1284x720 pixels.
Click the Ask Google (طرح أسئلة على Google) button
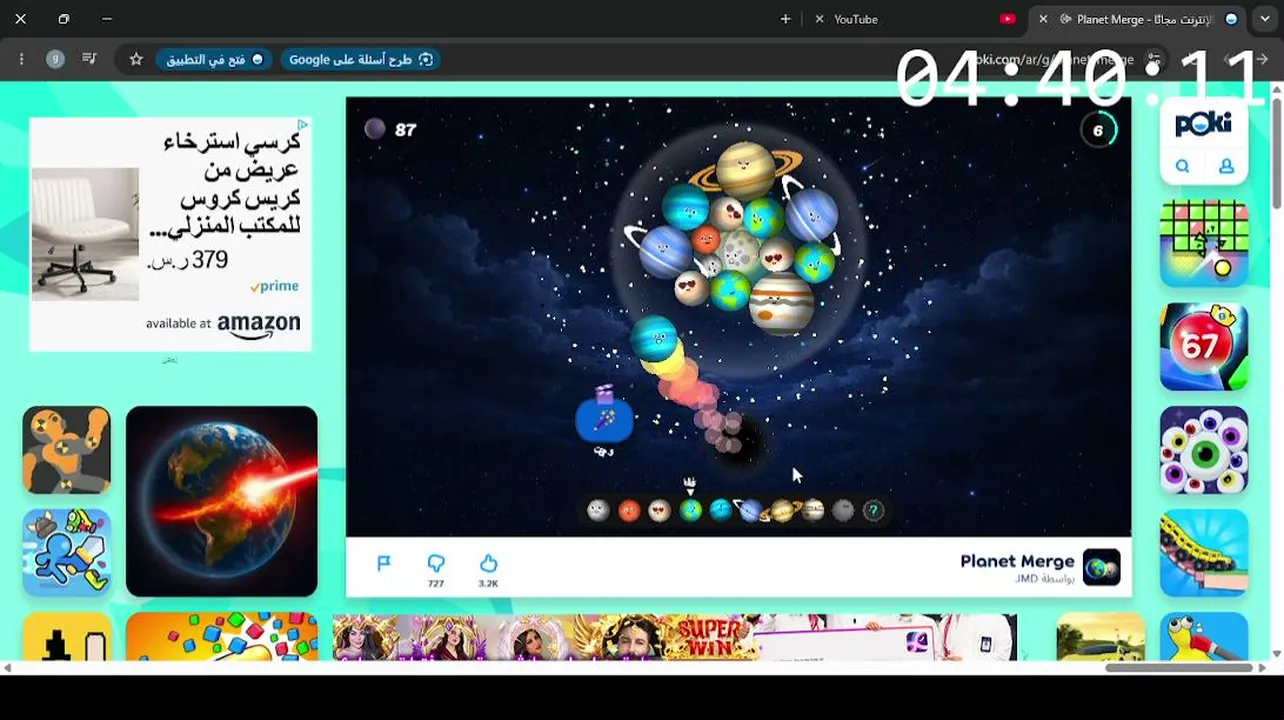[361, 59]
